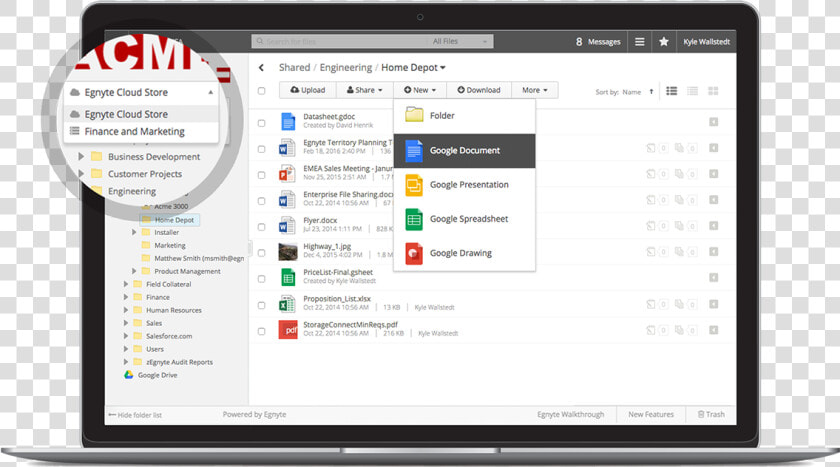Open PDF icon of StorageConnectMinReqs.pdf

click(288, 329)
